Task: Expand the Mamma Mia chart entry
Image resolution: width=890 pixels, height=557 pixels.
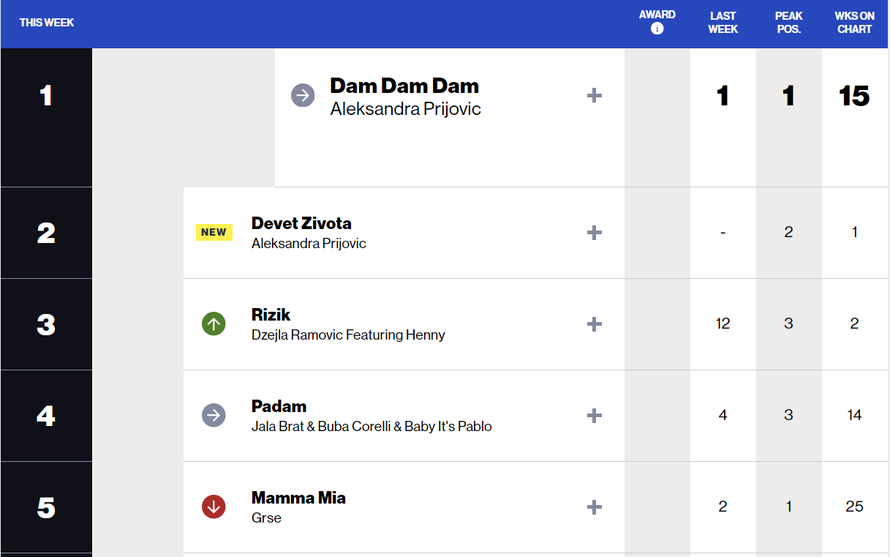Action: [x=594, y=507]
